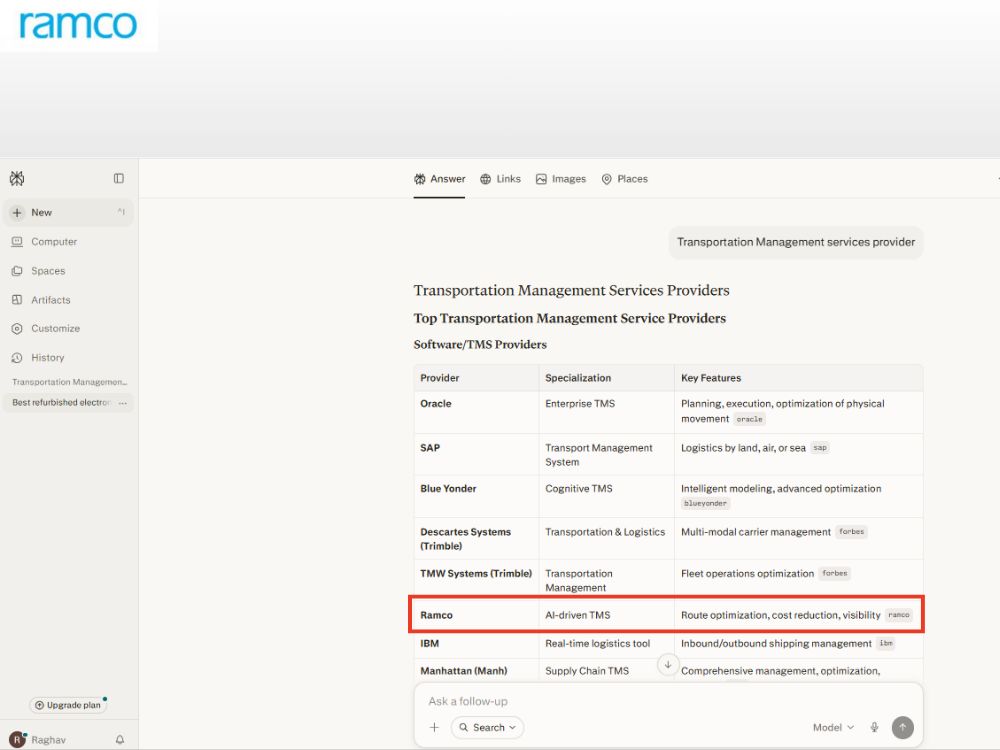This screenshot has height=750, width=1000.
Task: Open the notifications bell icon
Action: pos(120,740)
